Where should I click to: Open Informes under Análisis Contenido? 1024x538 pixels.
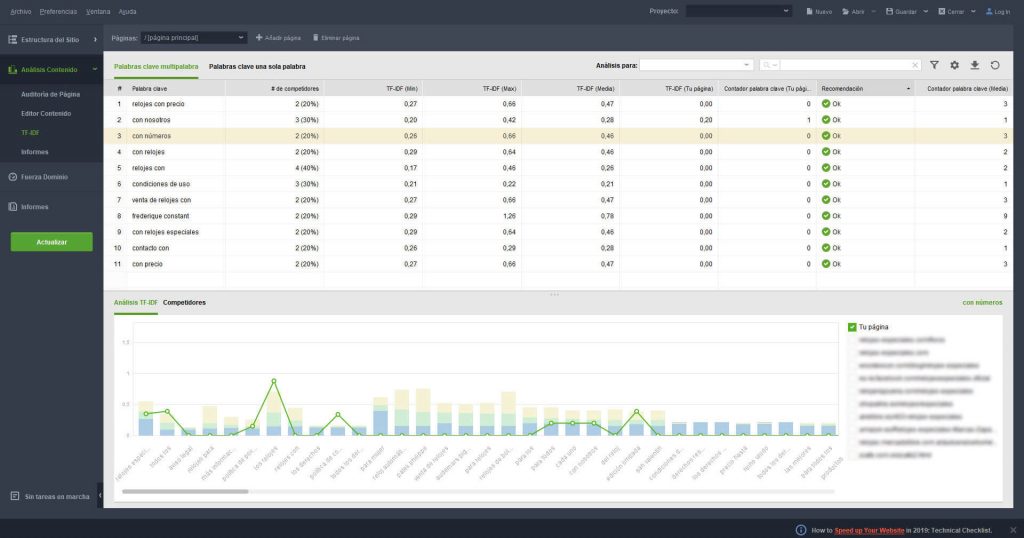tap(35, 152)
